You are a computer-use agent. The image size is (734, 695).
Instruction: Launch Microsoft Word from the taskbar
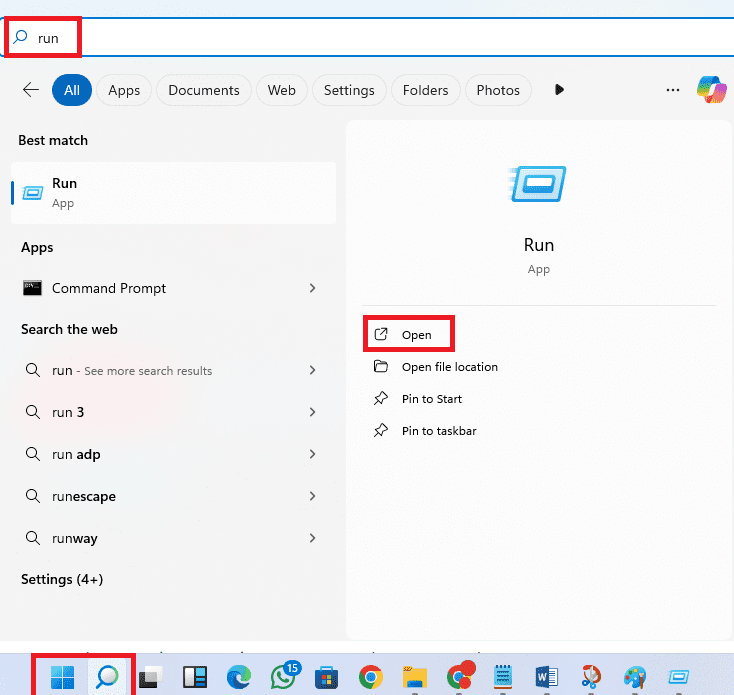pos(547,677)
